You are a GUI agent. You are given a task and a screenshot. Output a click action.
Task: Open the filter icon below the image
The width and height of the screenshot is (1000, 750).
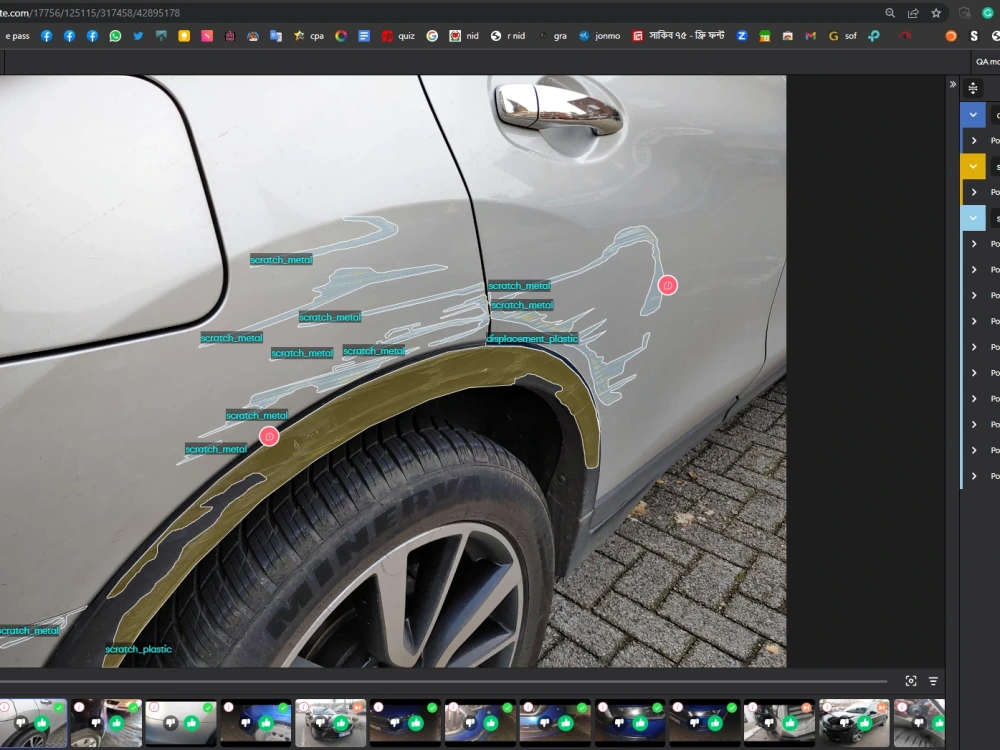933,681
